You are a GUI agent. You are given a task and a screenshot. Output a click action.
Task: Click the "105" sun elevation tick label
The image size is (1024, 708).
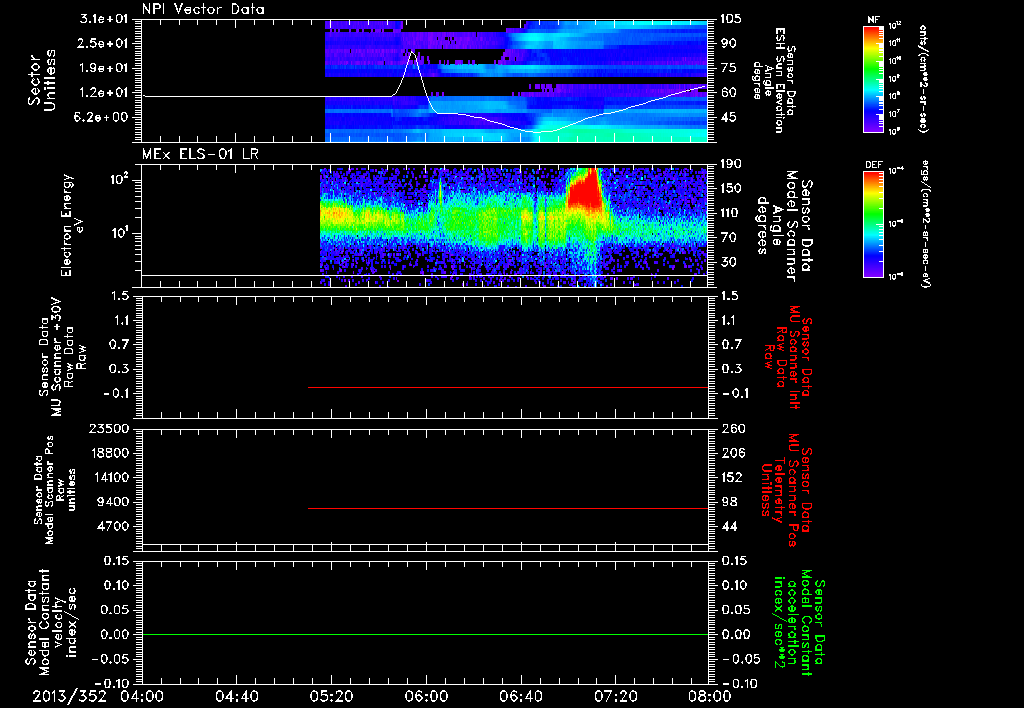pyautogui.click(x=731, y=19)
